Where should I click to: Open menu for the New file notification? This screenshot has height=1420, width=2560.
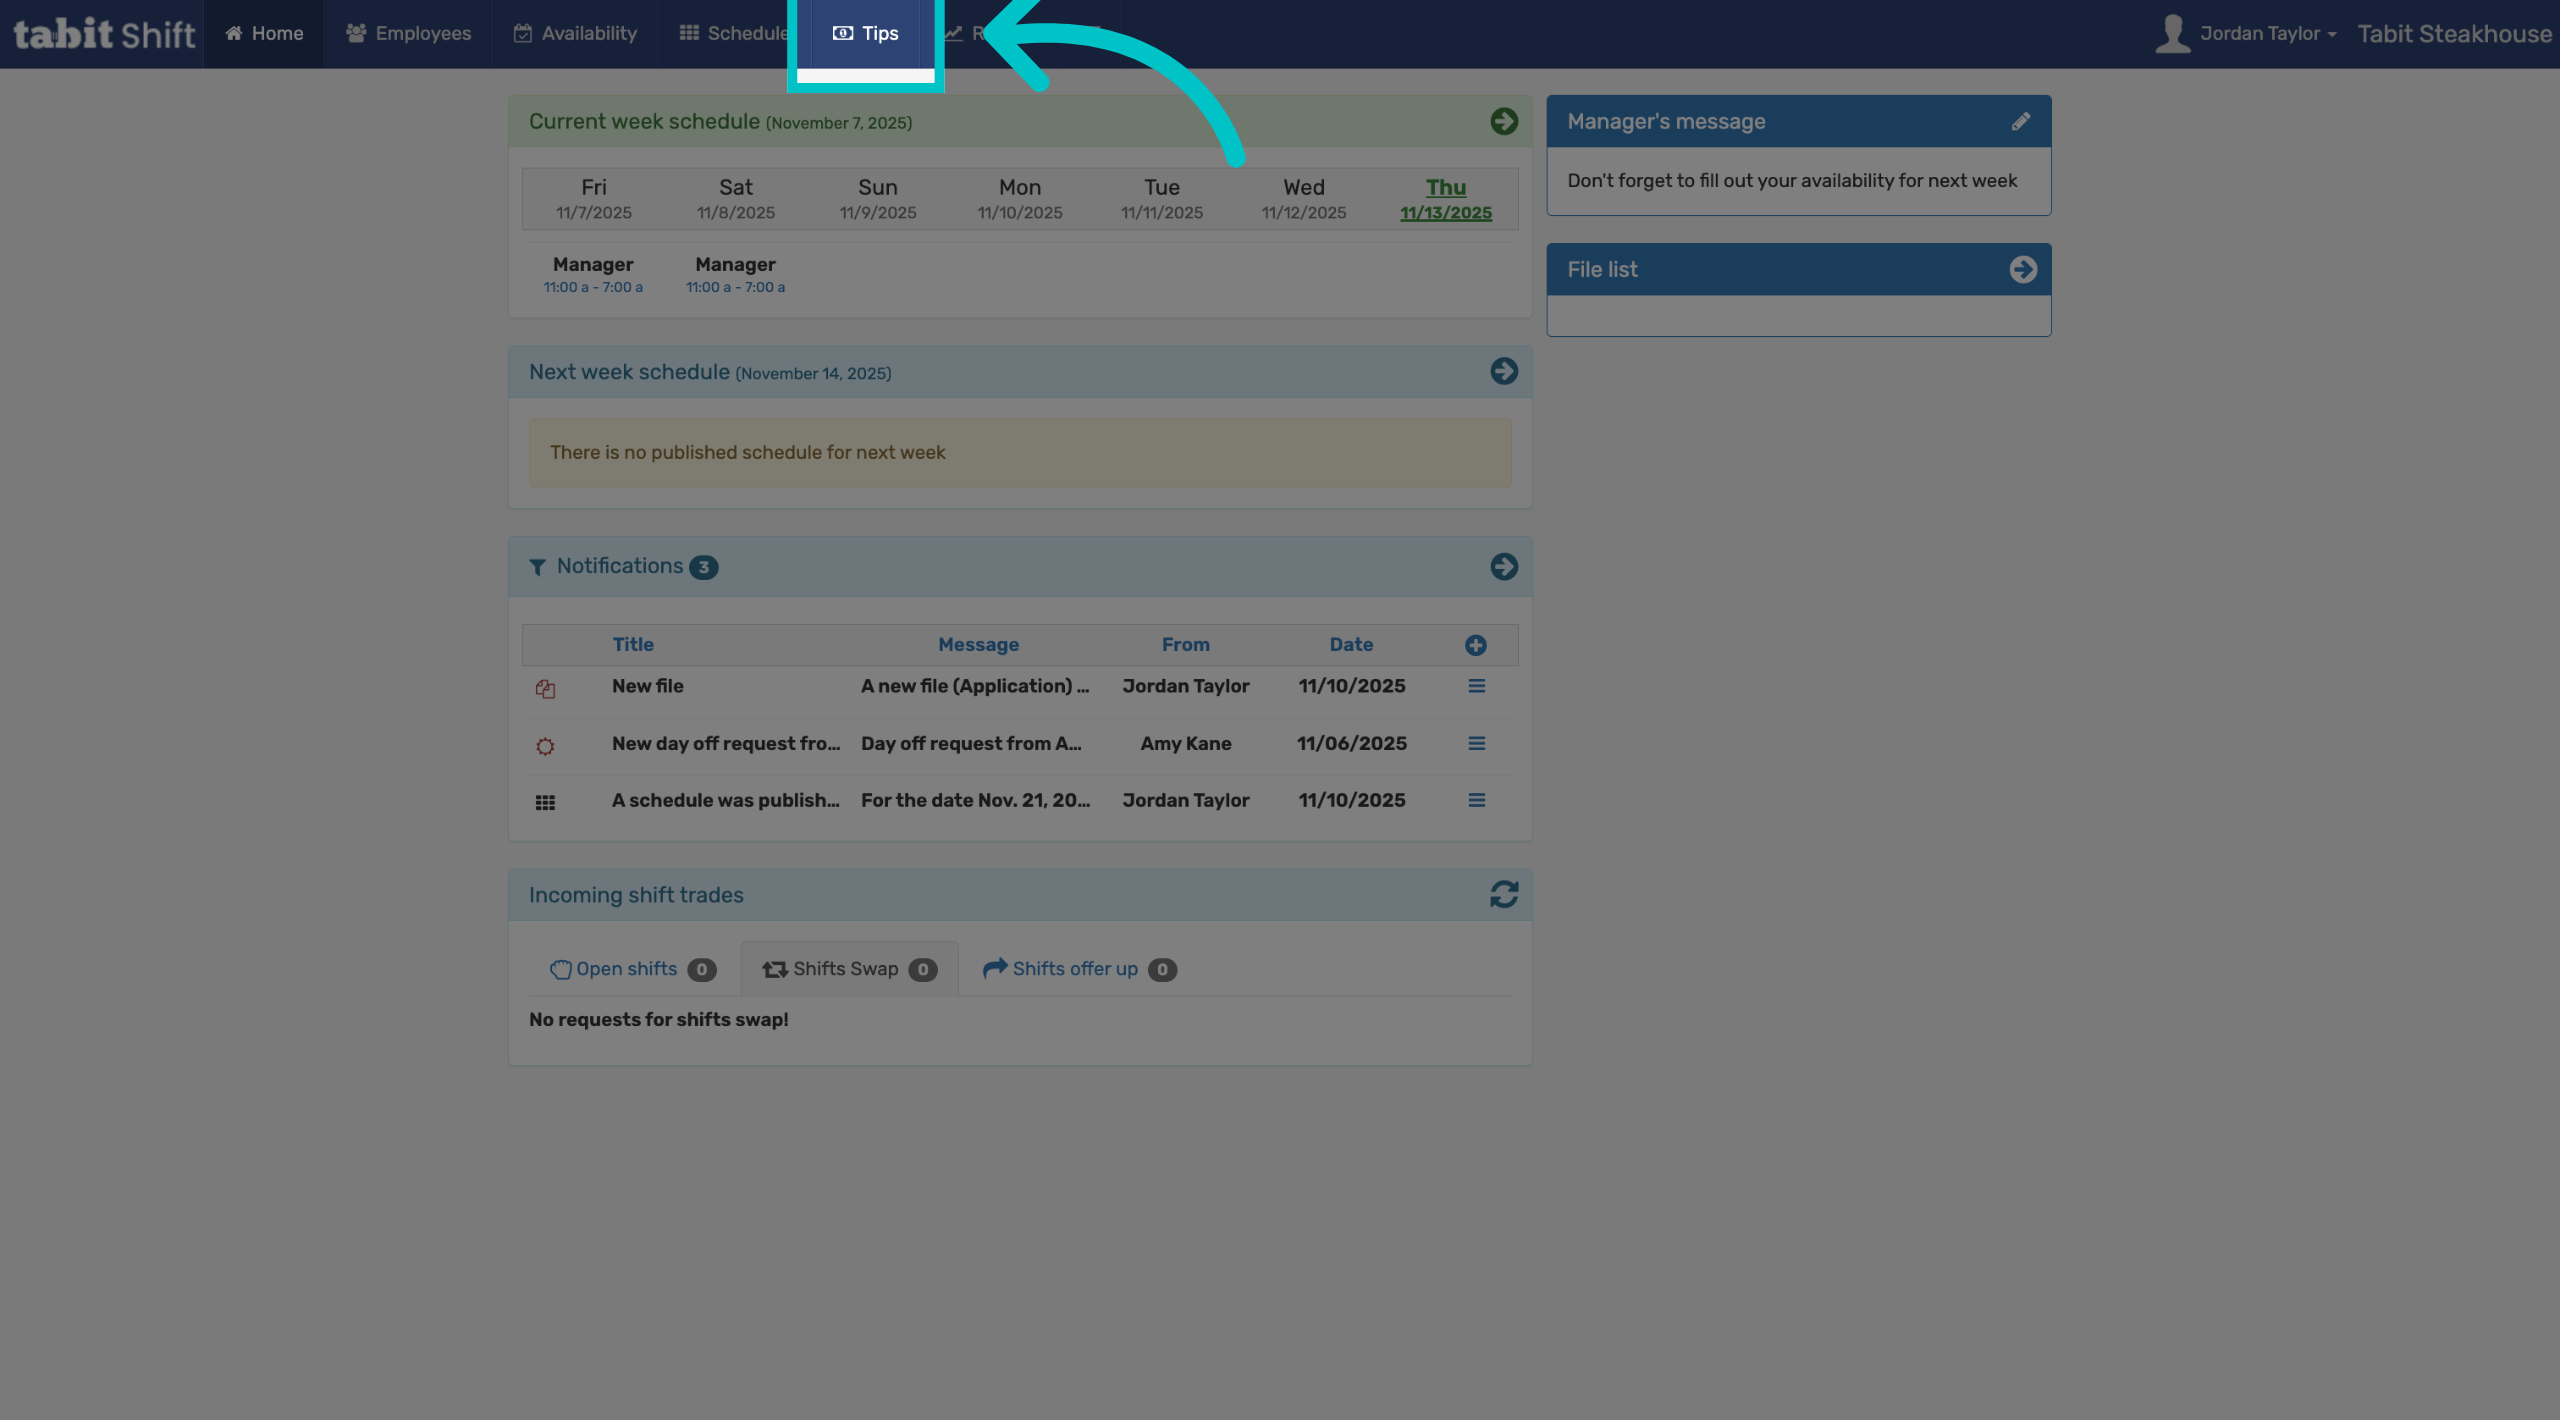coord(1476,686)
